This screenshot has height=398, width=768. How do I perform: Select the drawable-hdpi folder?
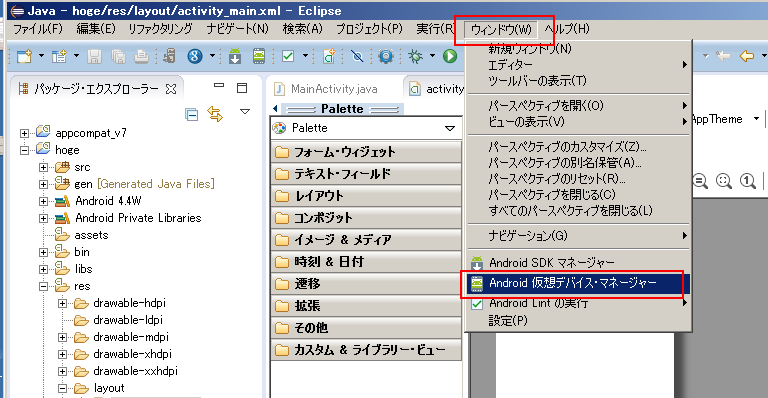[129, 303]
